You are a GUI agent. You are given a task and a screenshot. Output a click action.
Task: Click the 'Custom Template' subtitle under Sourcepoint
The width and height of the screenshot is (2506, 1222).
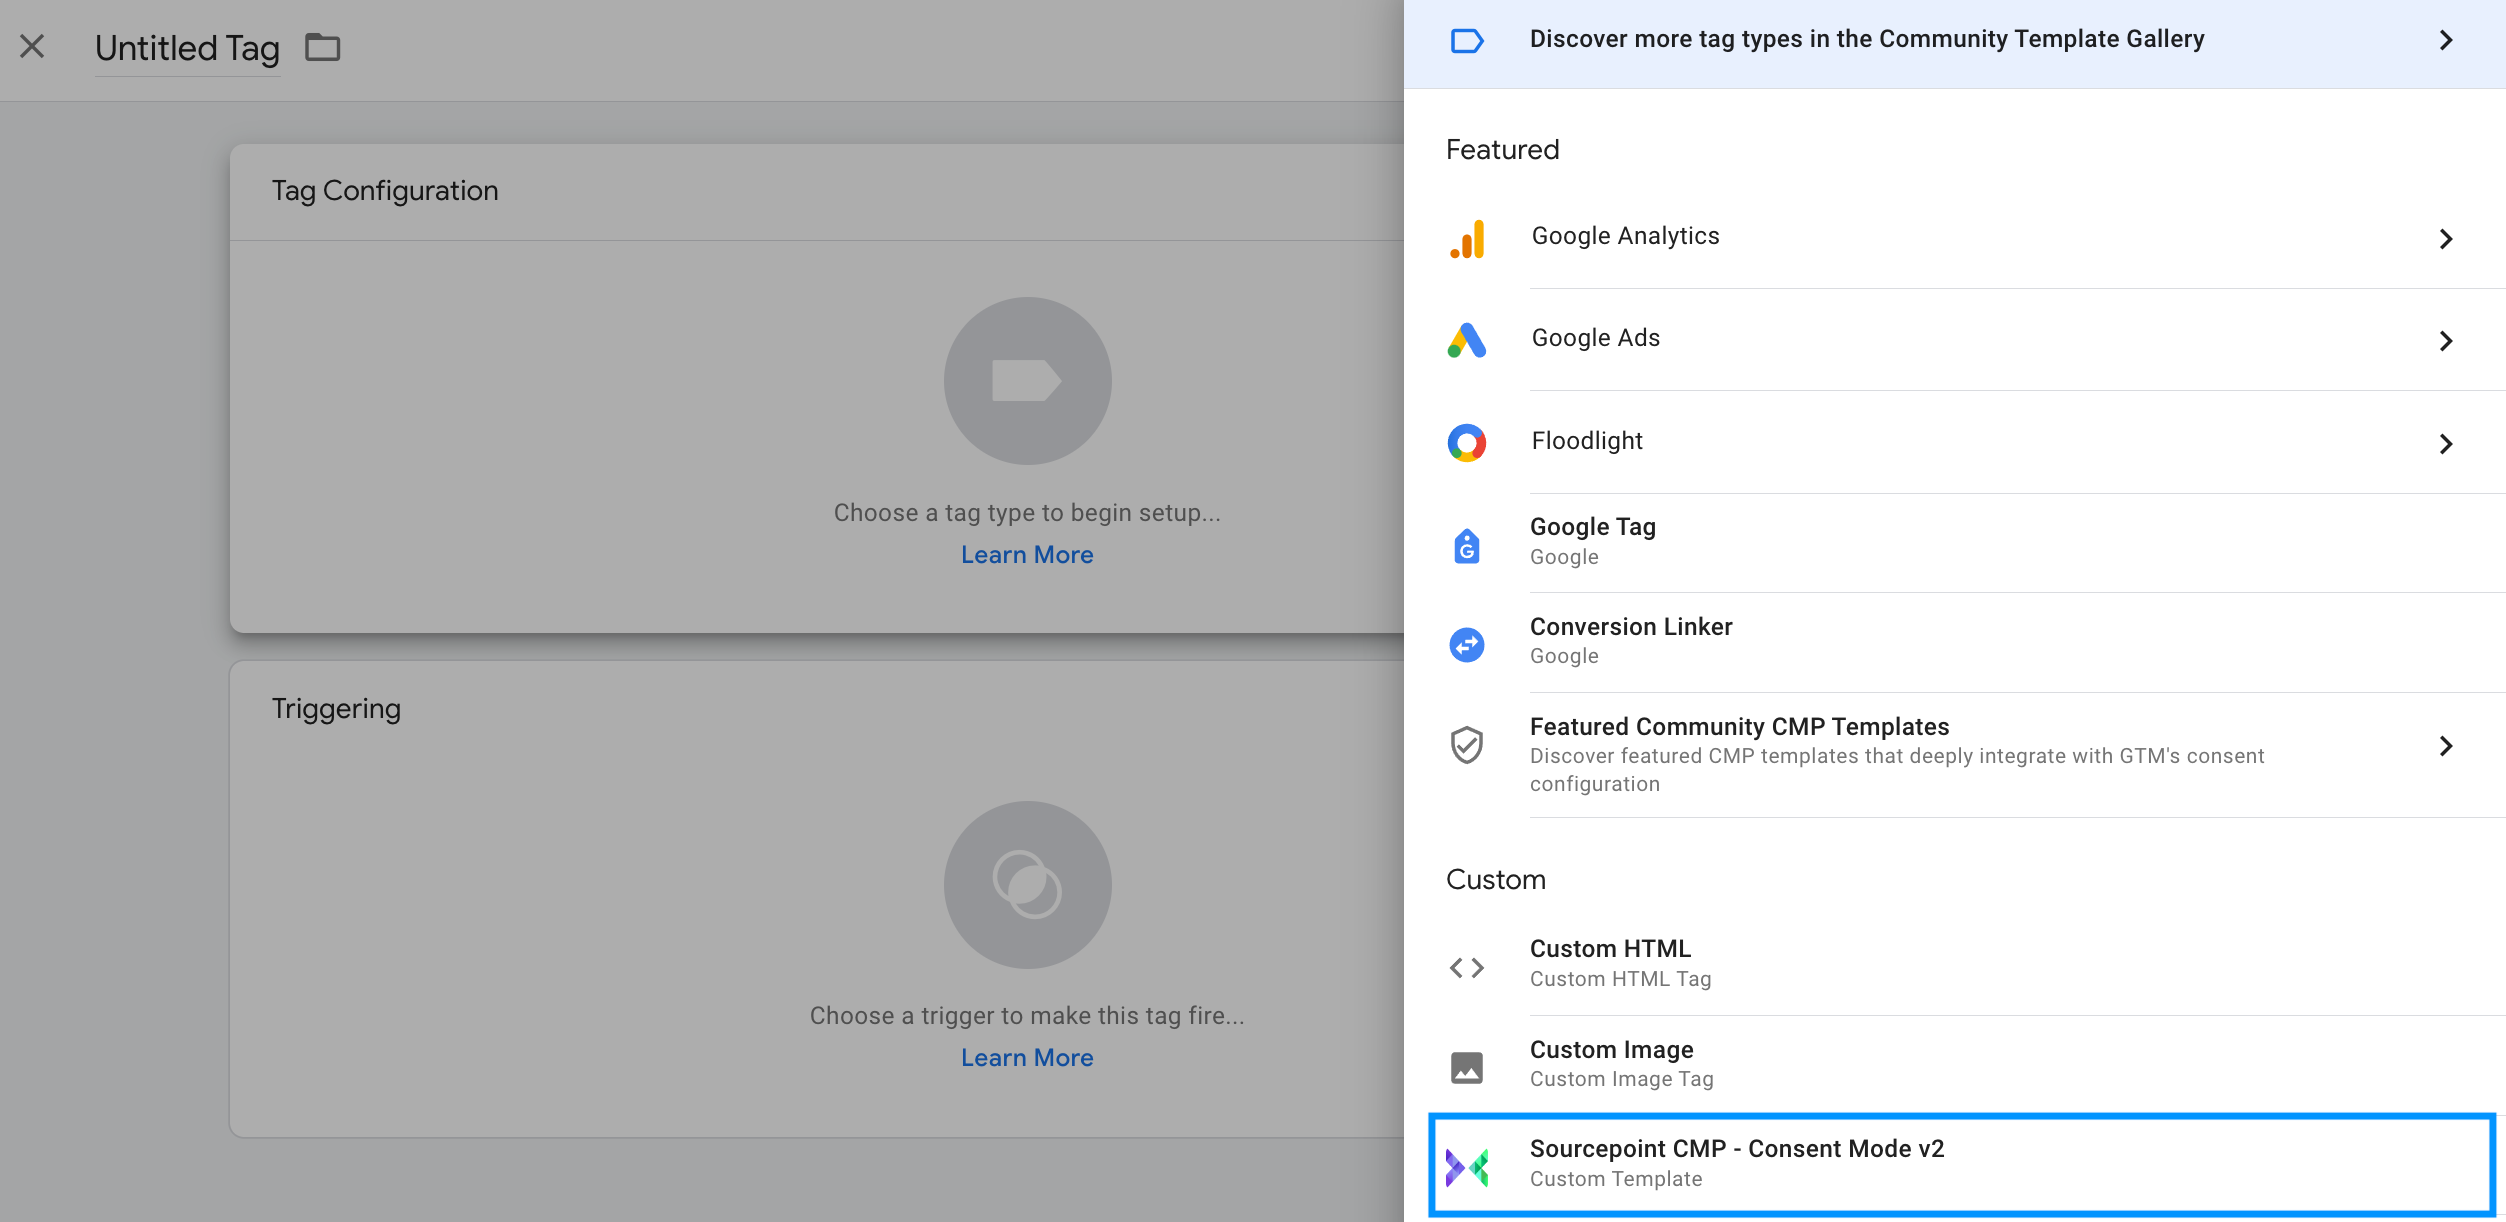(1616, 1179)
